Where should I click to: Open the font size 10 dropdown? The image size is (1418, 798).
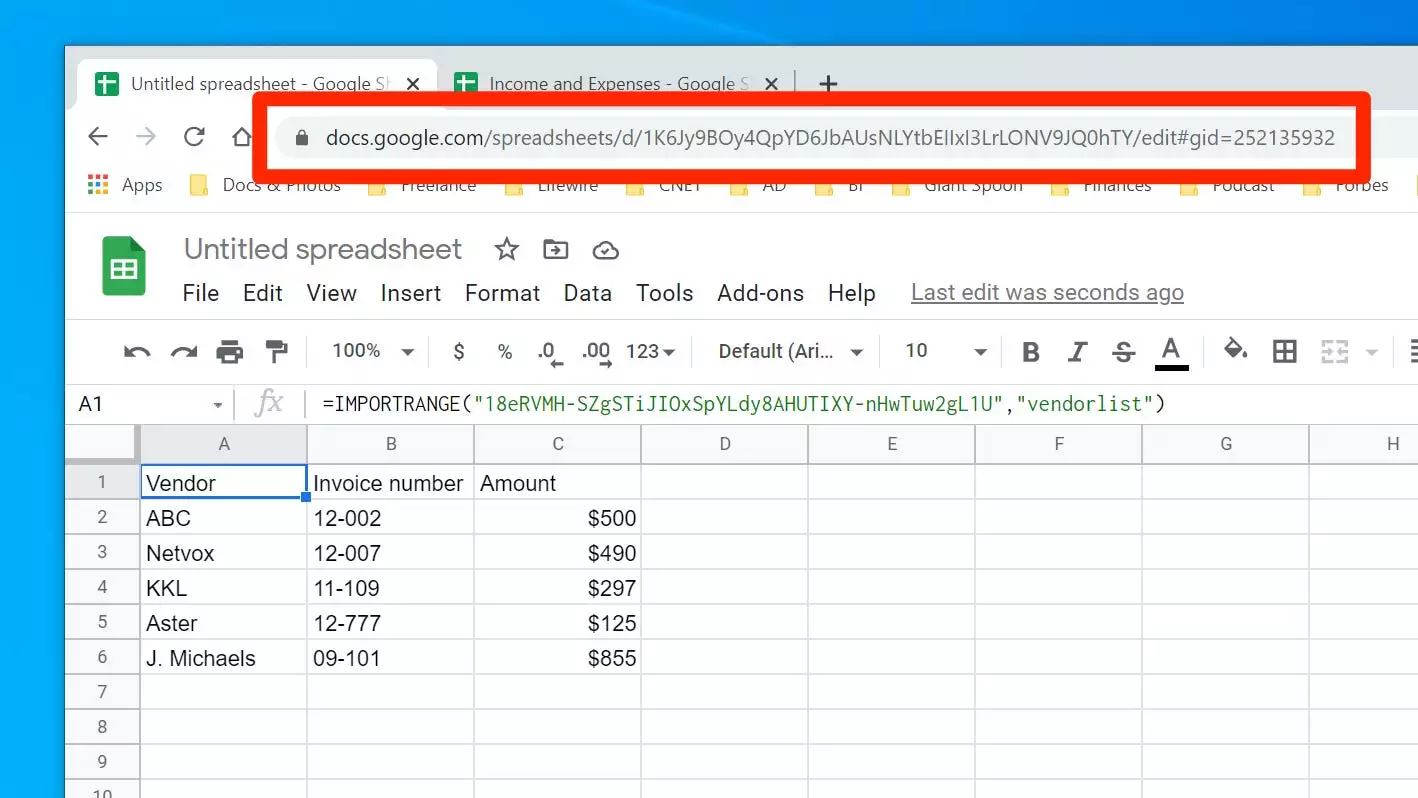[x=945, y=351]
